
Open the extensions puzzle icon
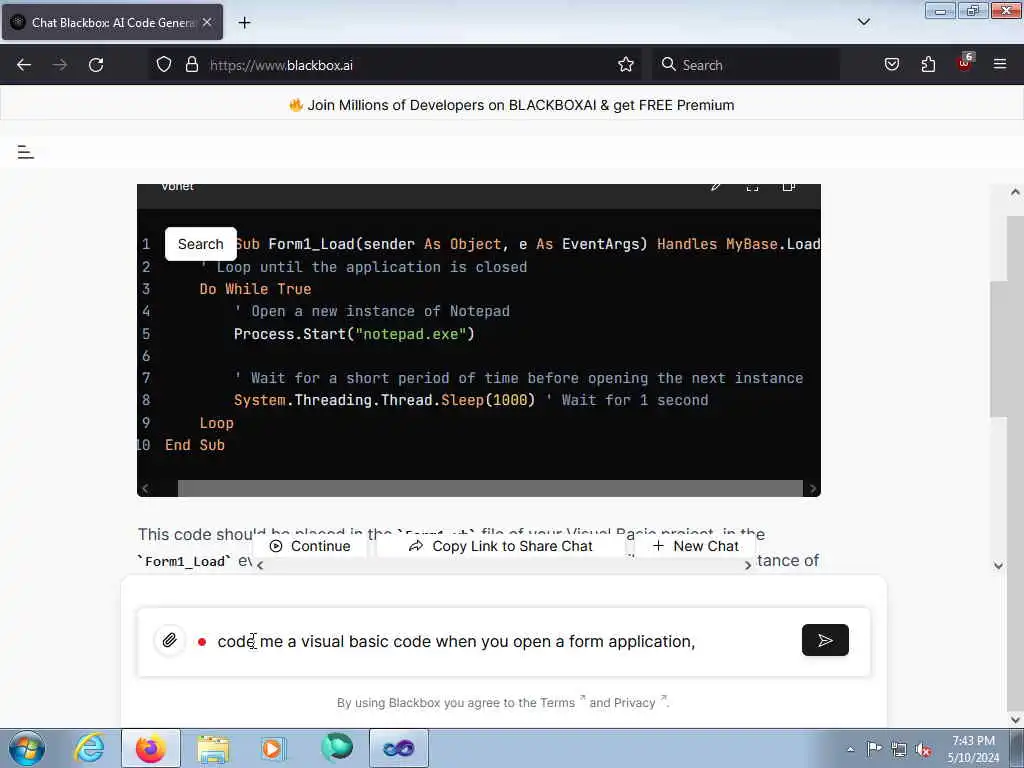click(x=928, y=65)
